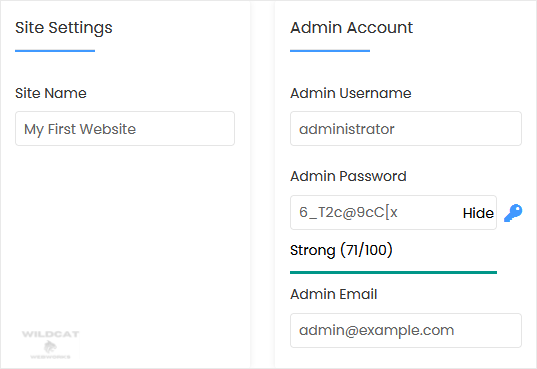Viewport: 537px width, 369px height.
Task: Click the WILDCAT wordmark in the watermark
Action: click(50, 334)
